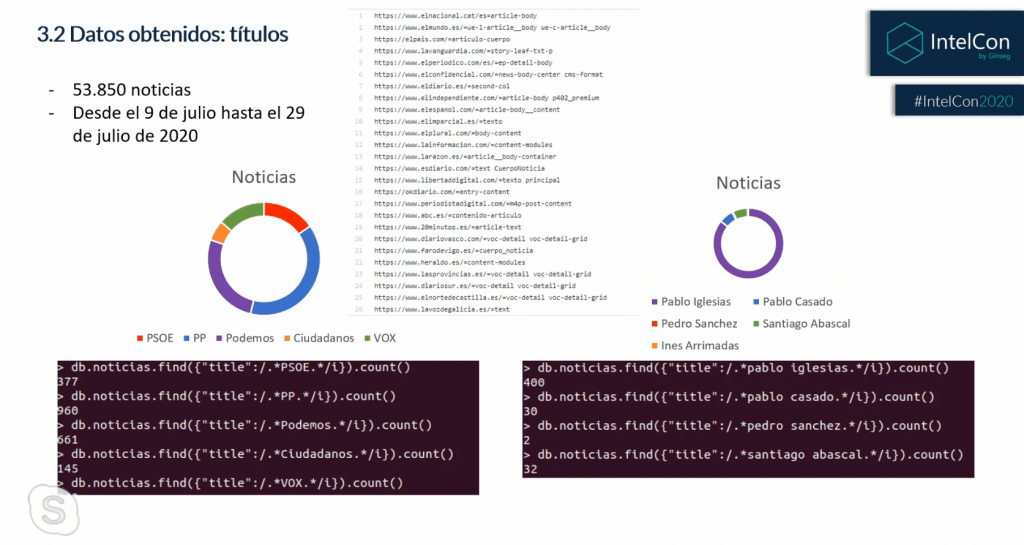
Task: Select the purple Podemos segment of the left donut
Action: (x=222, y=279)
